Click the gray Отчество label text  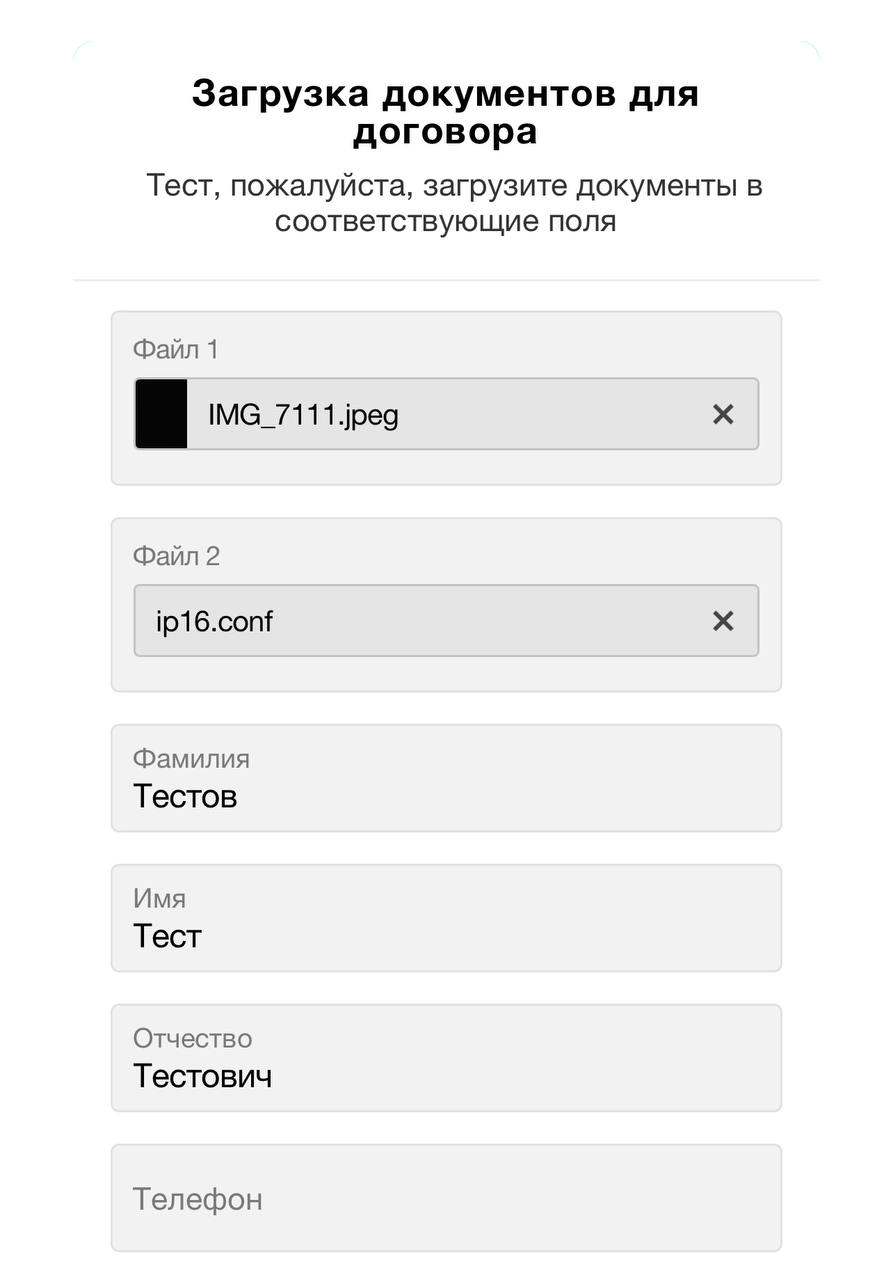point(192,1039)
